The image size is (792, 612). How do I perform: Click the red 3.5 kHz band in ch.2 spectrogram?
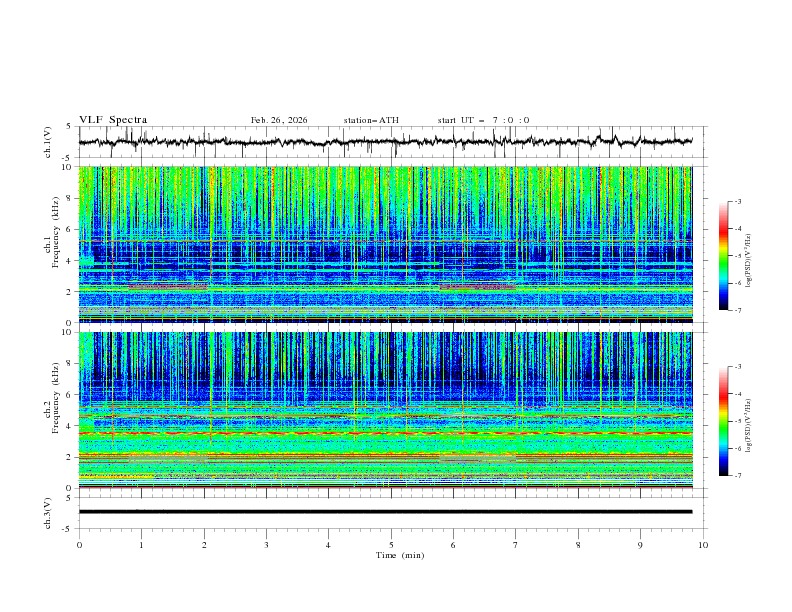(385, 433)
